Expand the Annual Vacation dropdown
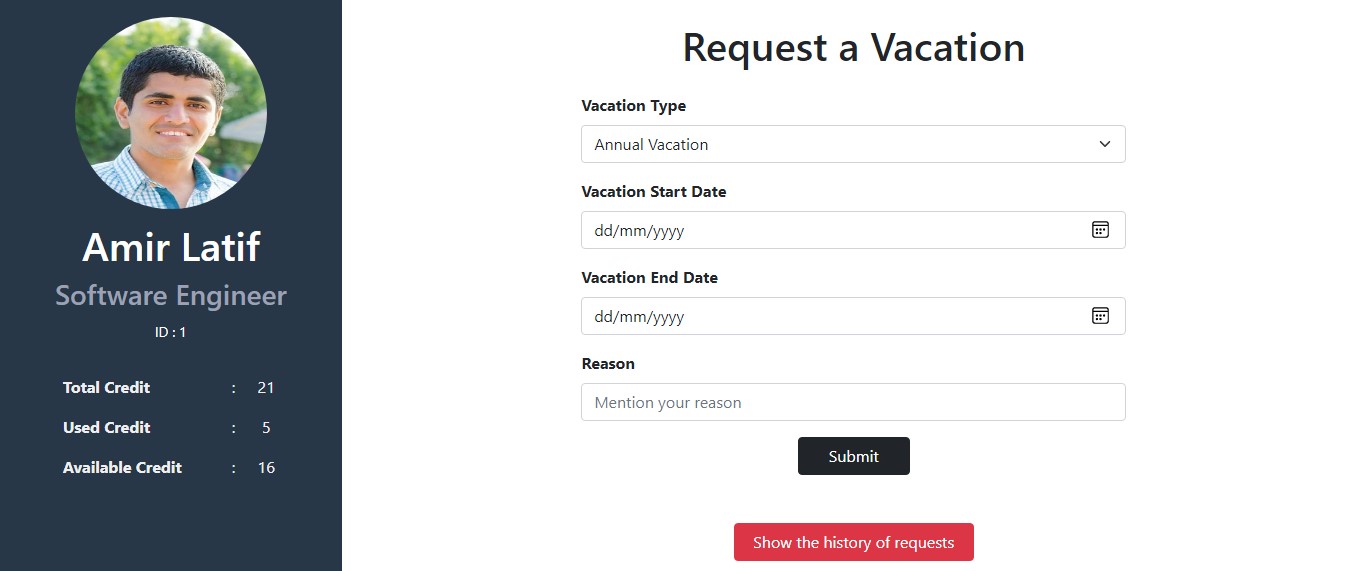Image resolution: width=1349 pixels, height=571 pixels. click(852, 144)
